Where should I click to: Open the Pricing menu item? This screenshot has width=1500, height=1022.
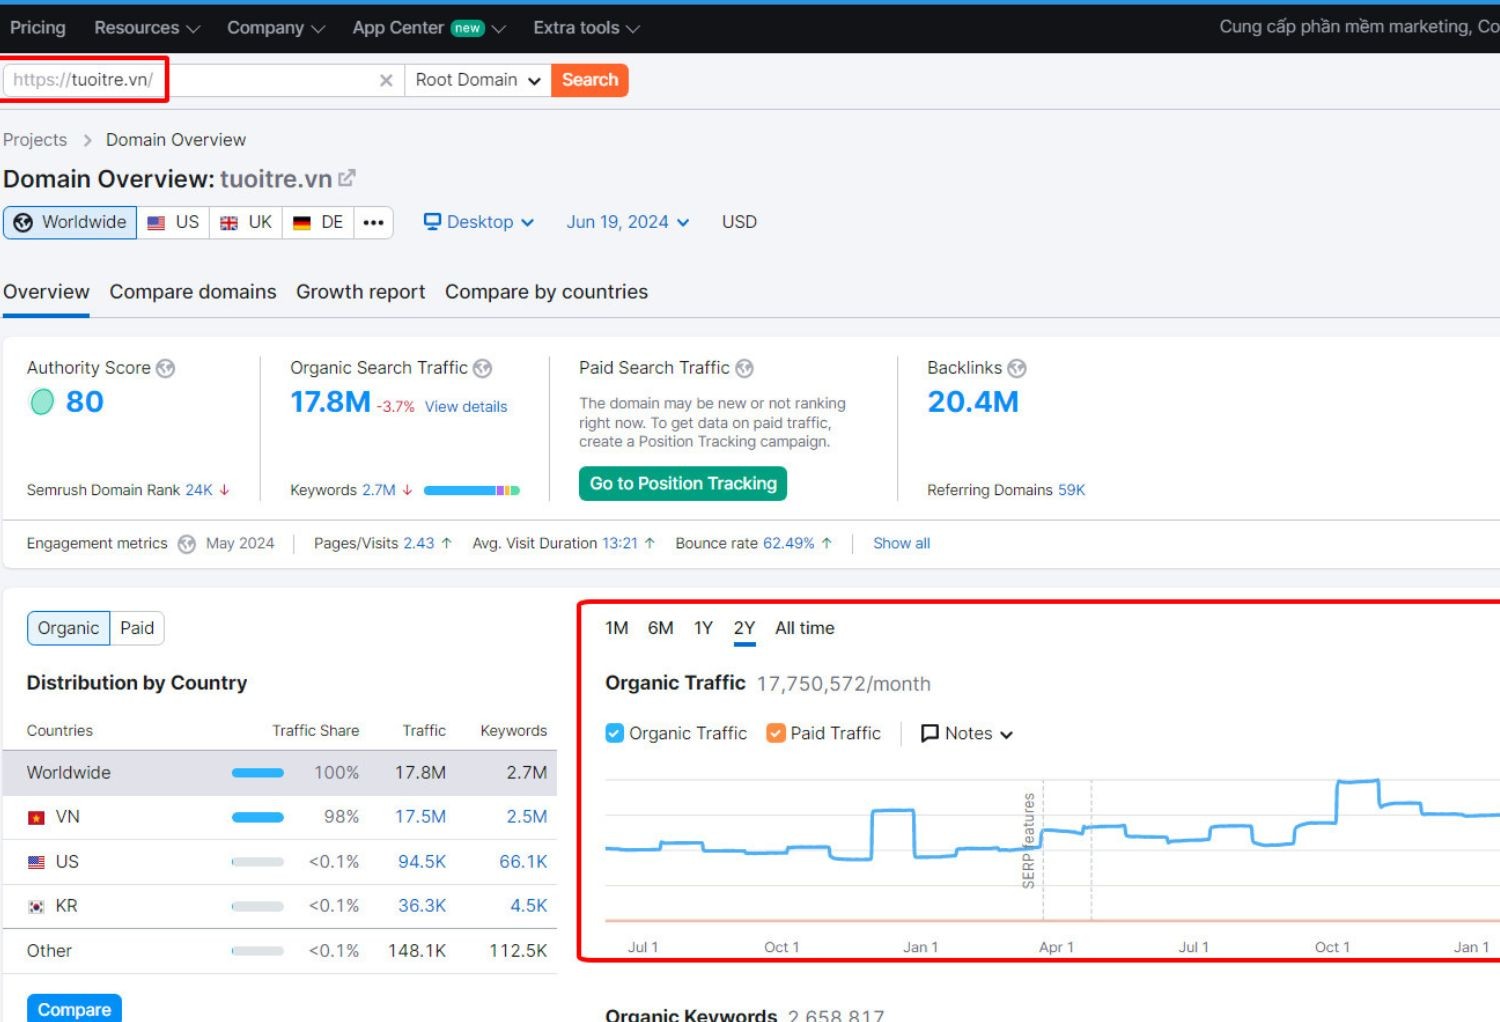38,28
